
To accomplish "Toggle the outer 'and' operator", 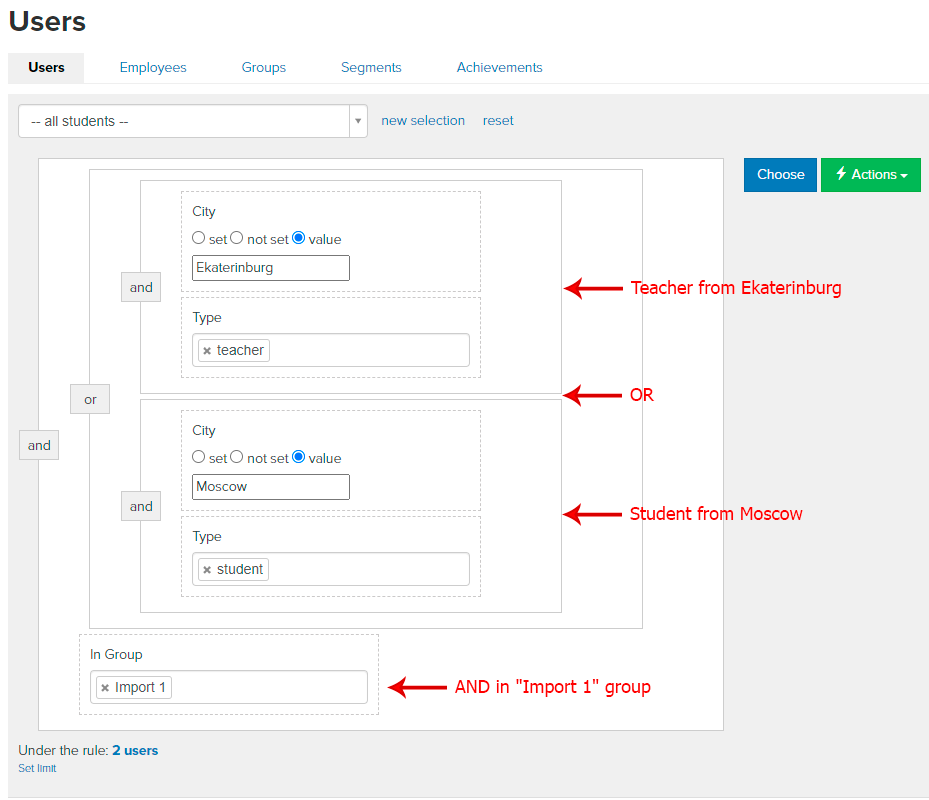I will coord(39,445).
